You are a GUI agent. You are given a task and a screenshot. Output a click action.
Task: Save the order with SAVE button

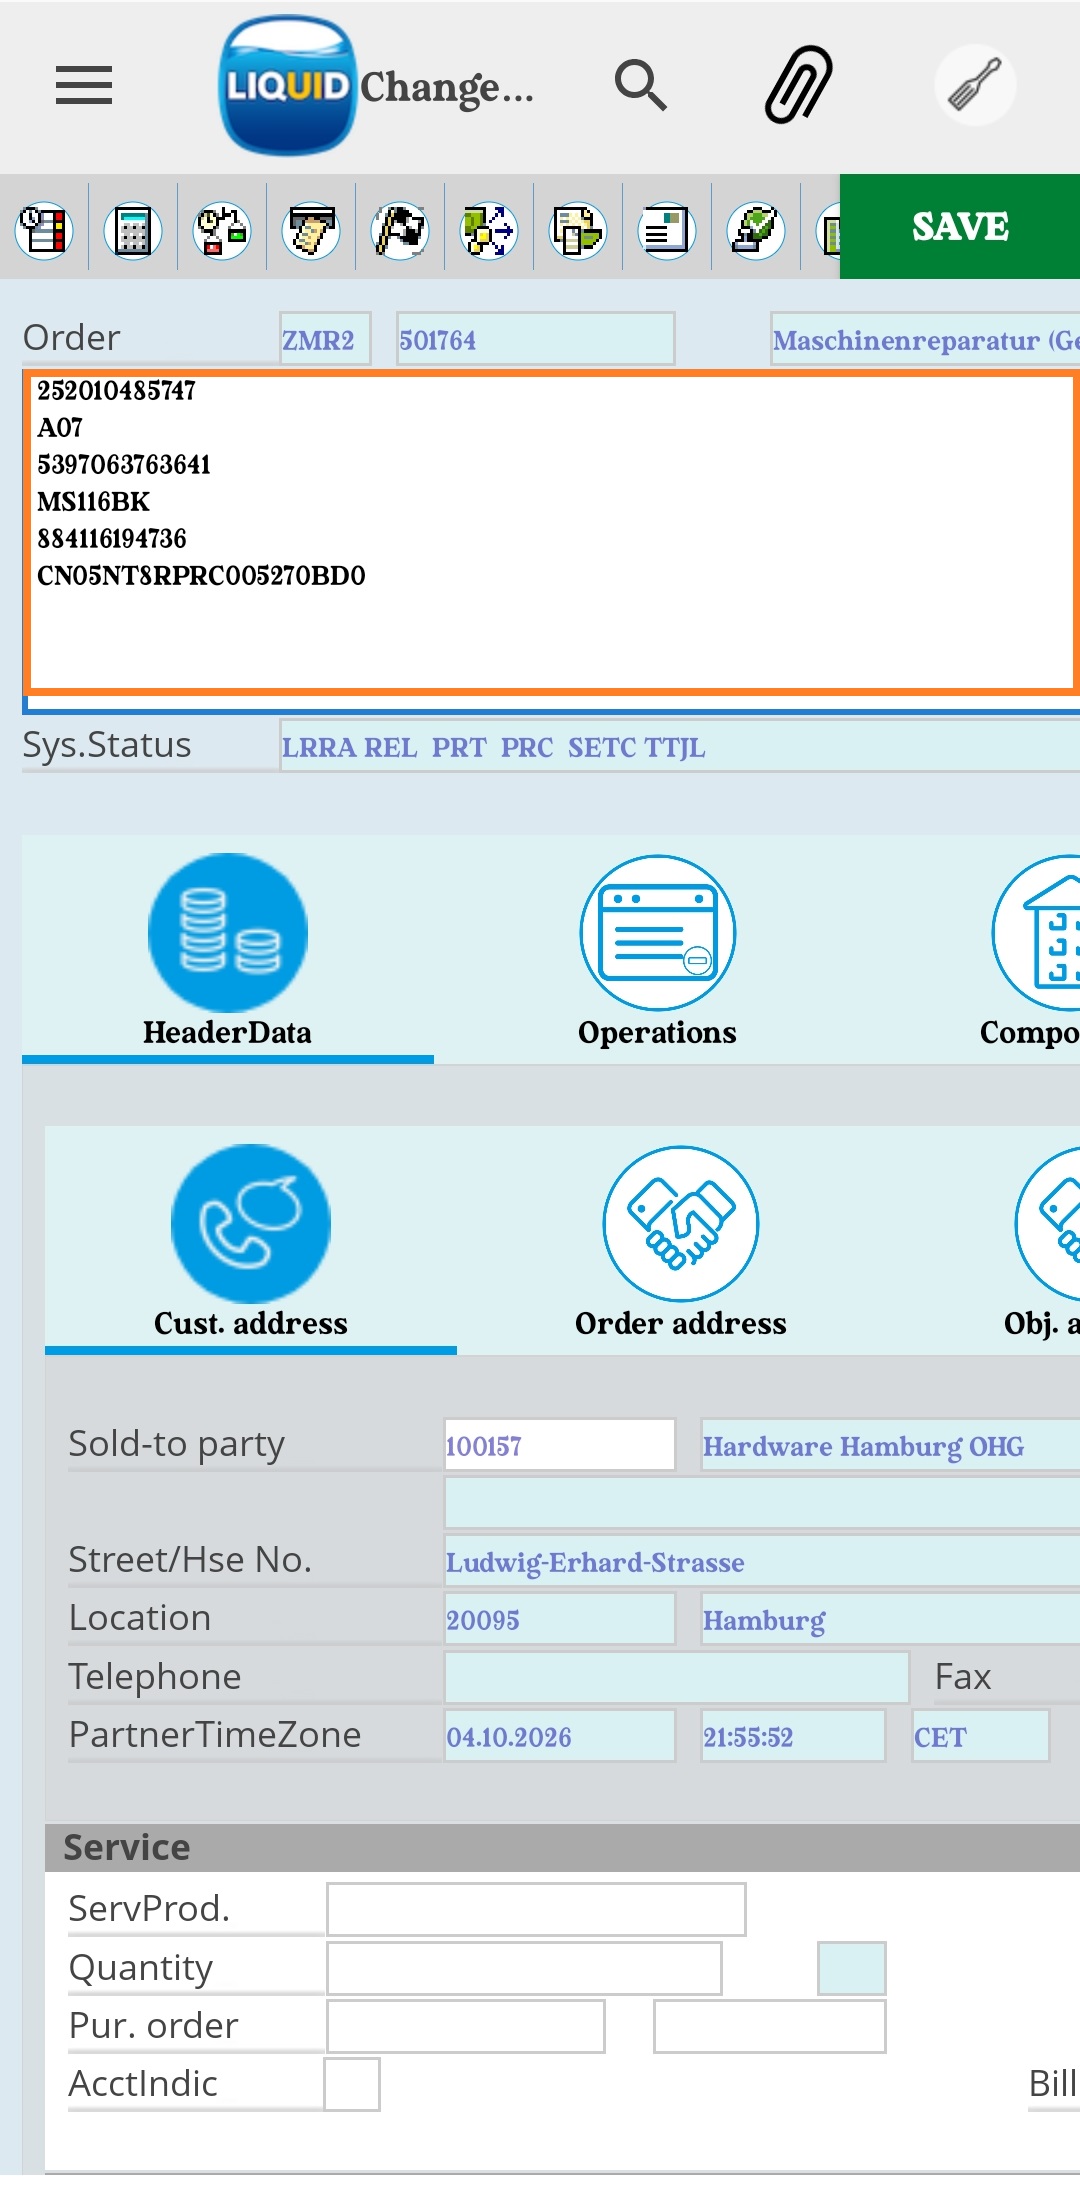click(x=960, y=227)
